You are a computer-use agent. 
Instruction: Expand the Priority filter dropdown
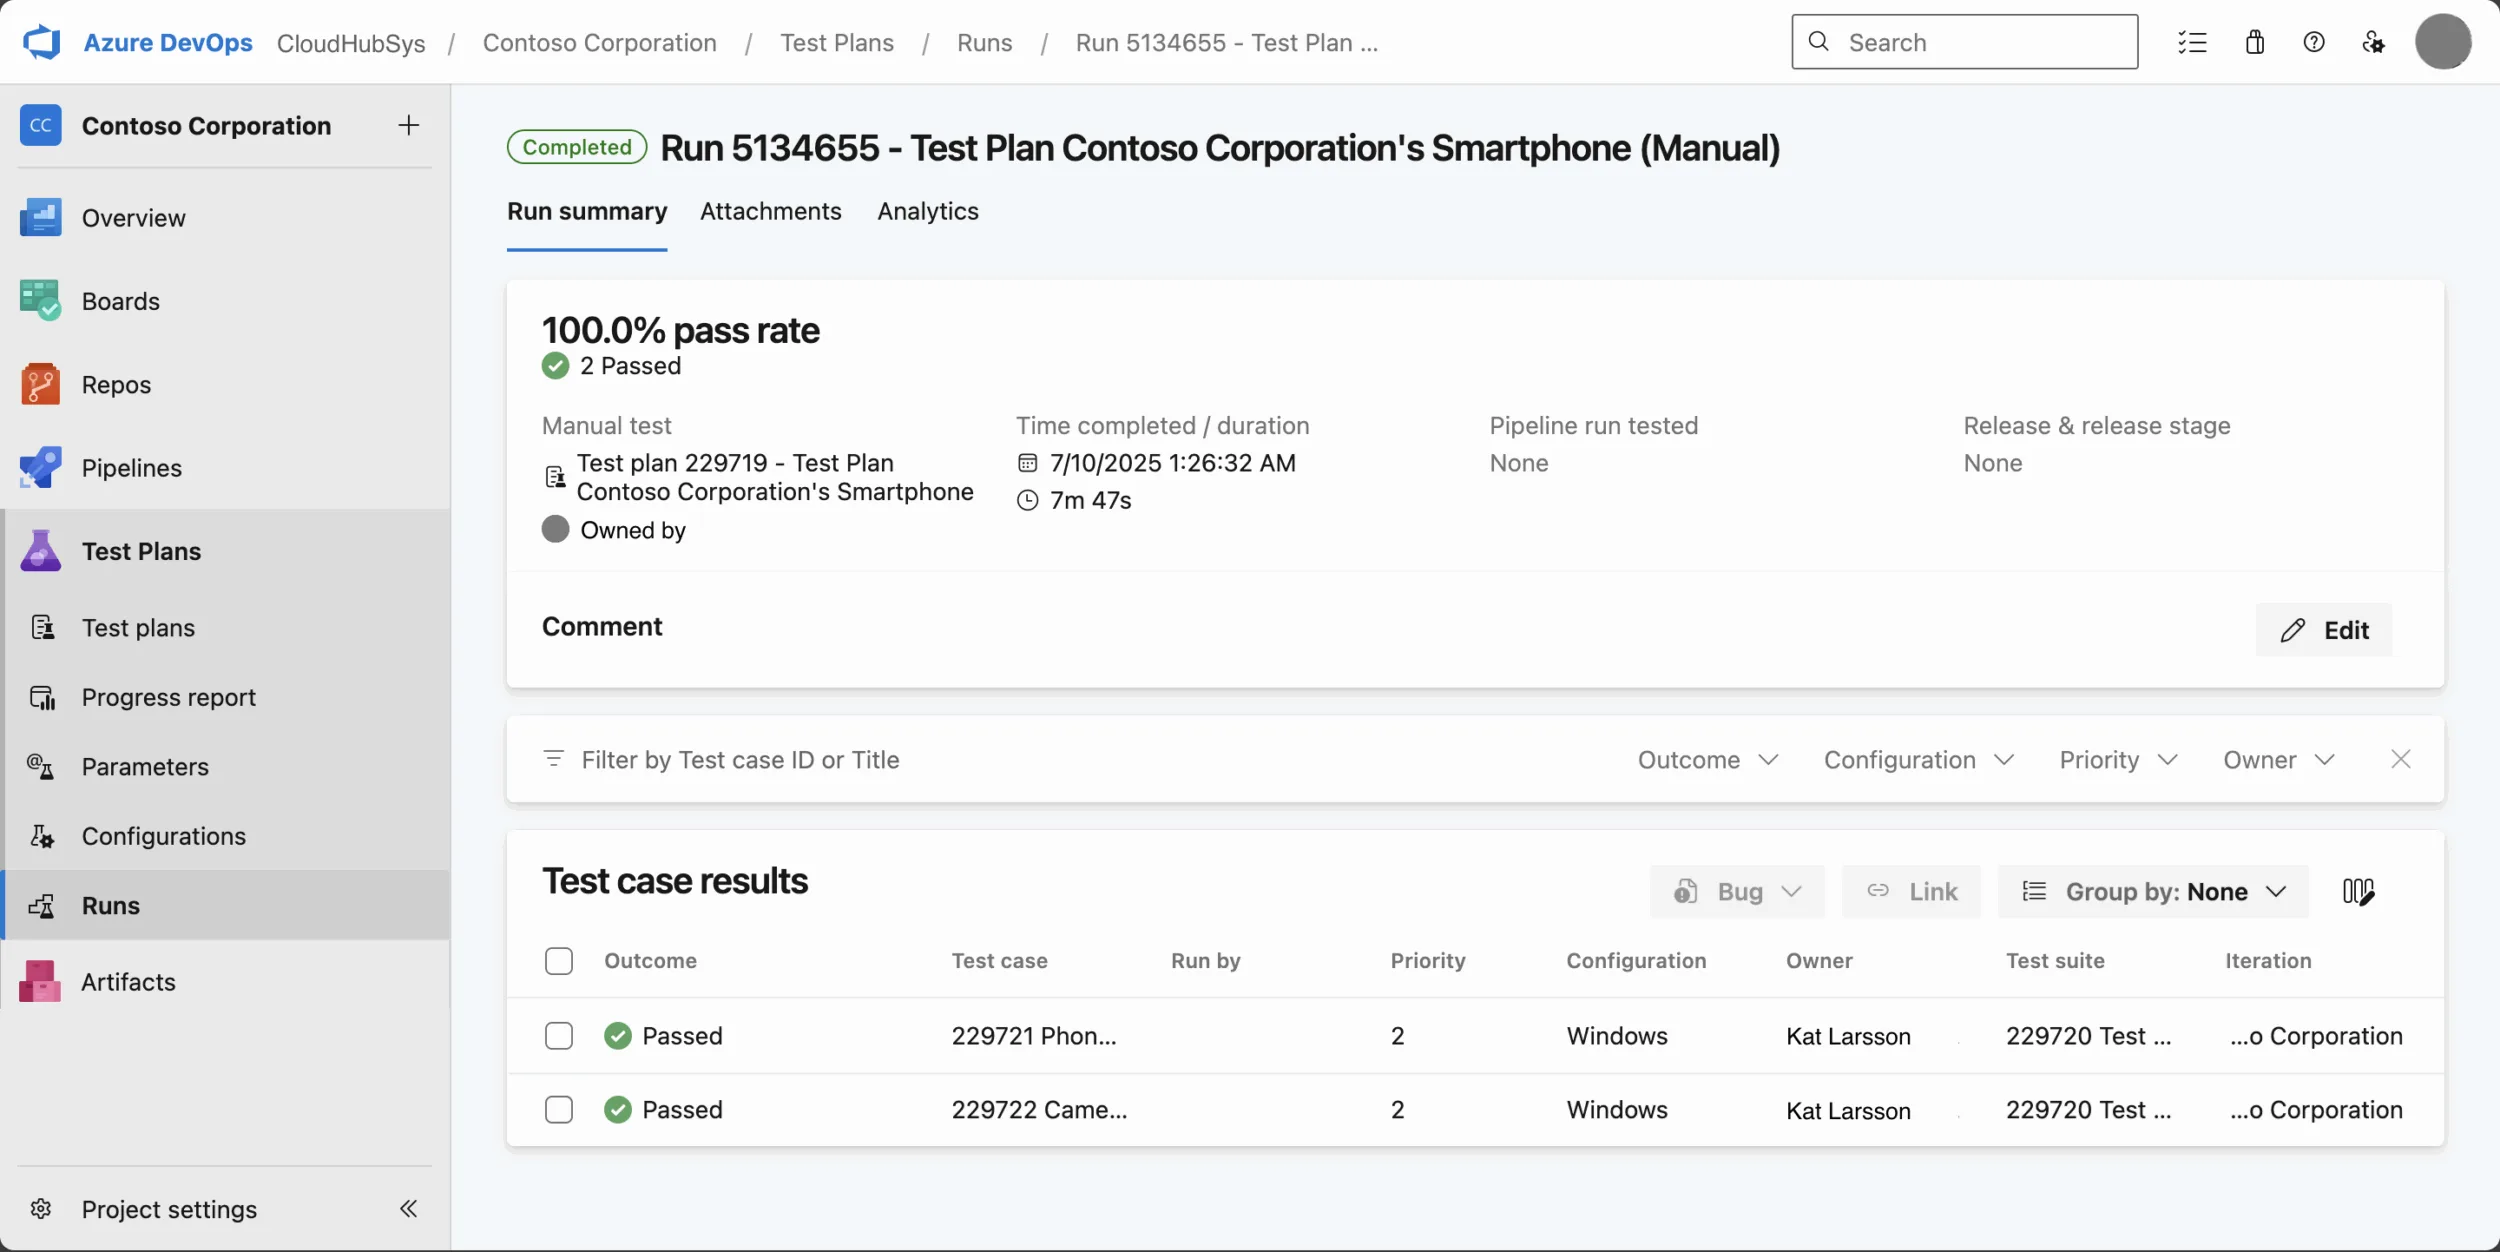click(2116, 760)
